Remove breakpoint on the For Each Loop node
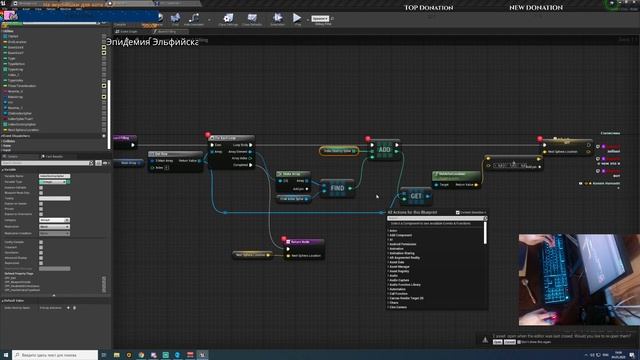The image size is (640, 360). click(x=208, y=135)
